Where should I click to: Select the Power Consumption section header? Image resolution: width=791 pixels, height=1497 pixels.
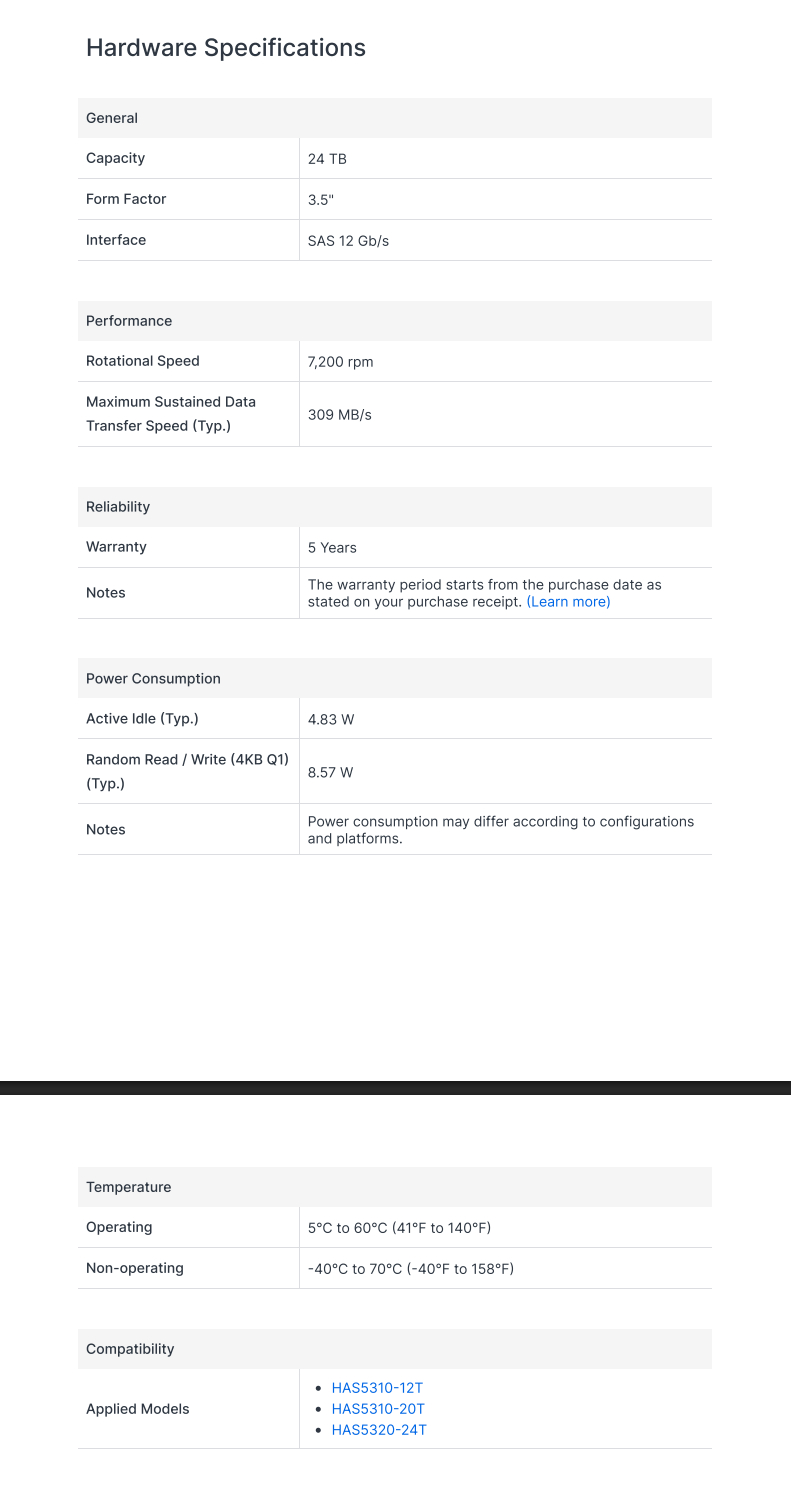tap(395, 679)
